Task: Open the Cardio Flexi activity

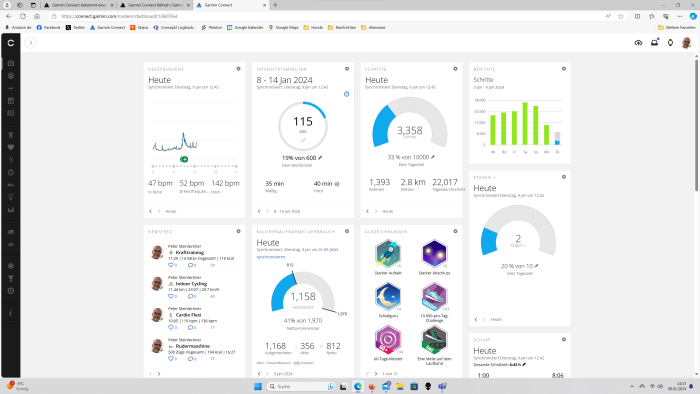Action: pyautogui.click(x=188, y=315)
